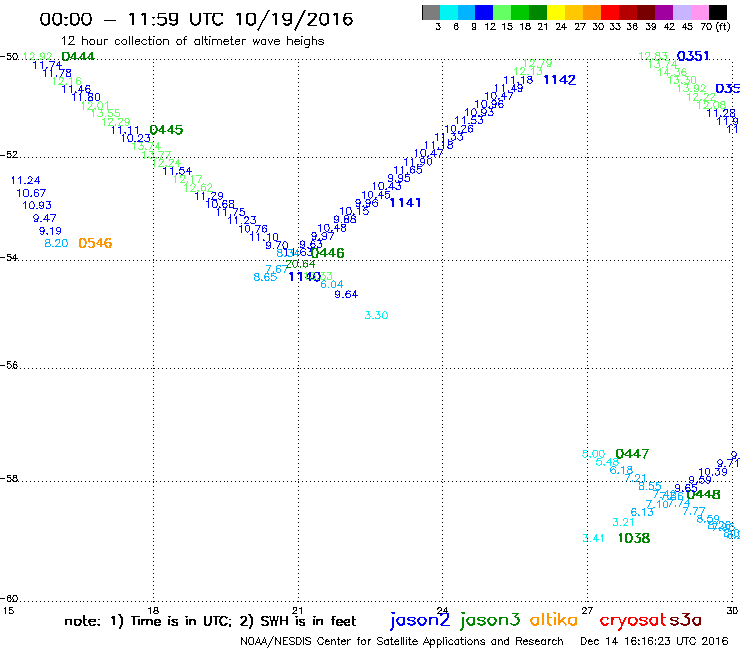Click the NOAA/NESDIS Center credit line
This screenshot has width=740, height=650.
point(402,642)
